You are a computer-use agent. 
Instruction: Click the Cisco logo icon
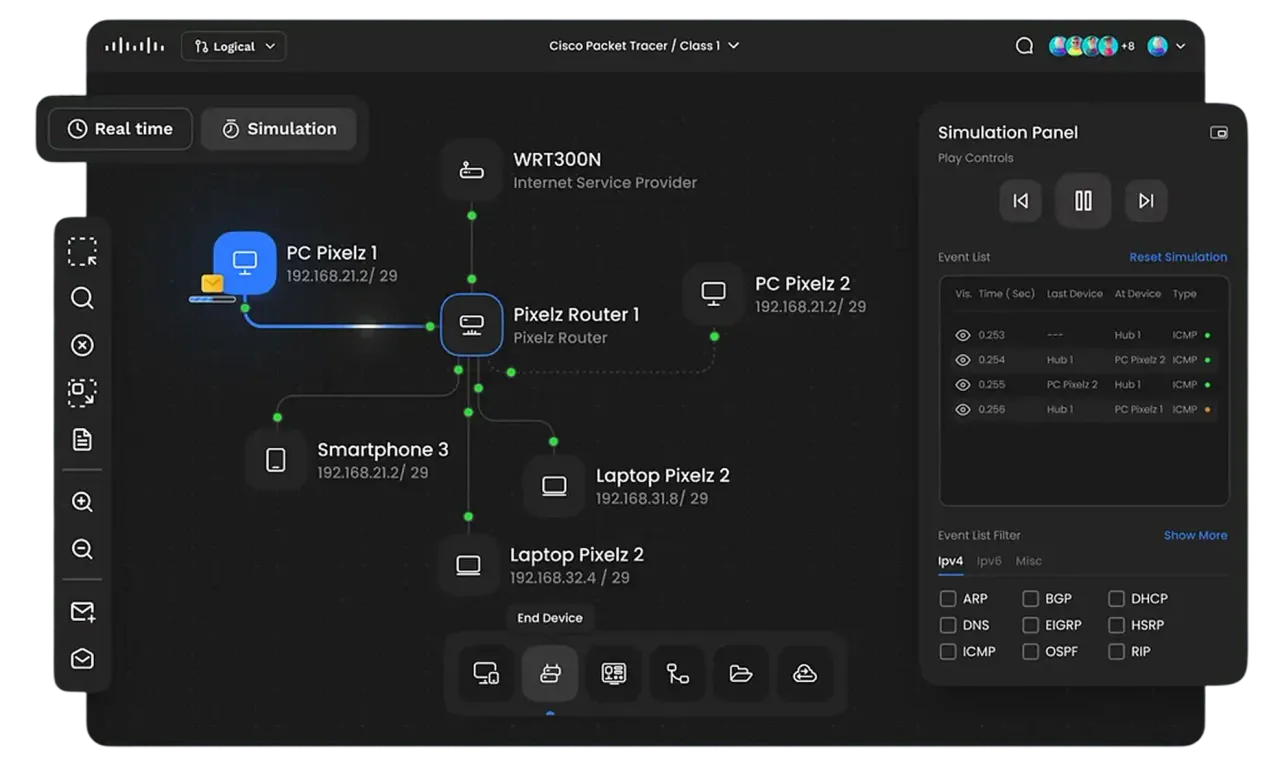[x=134, y=46]
